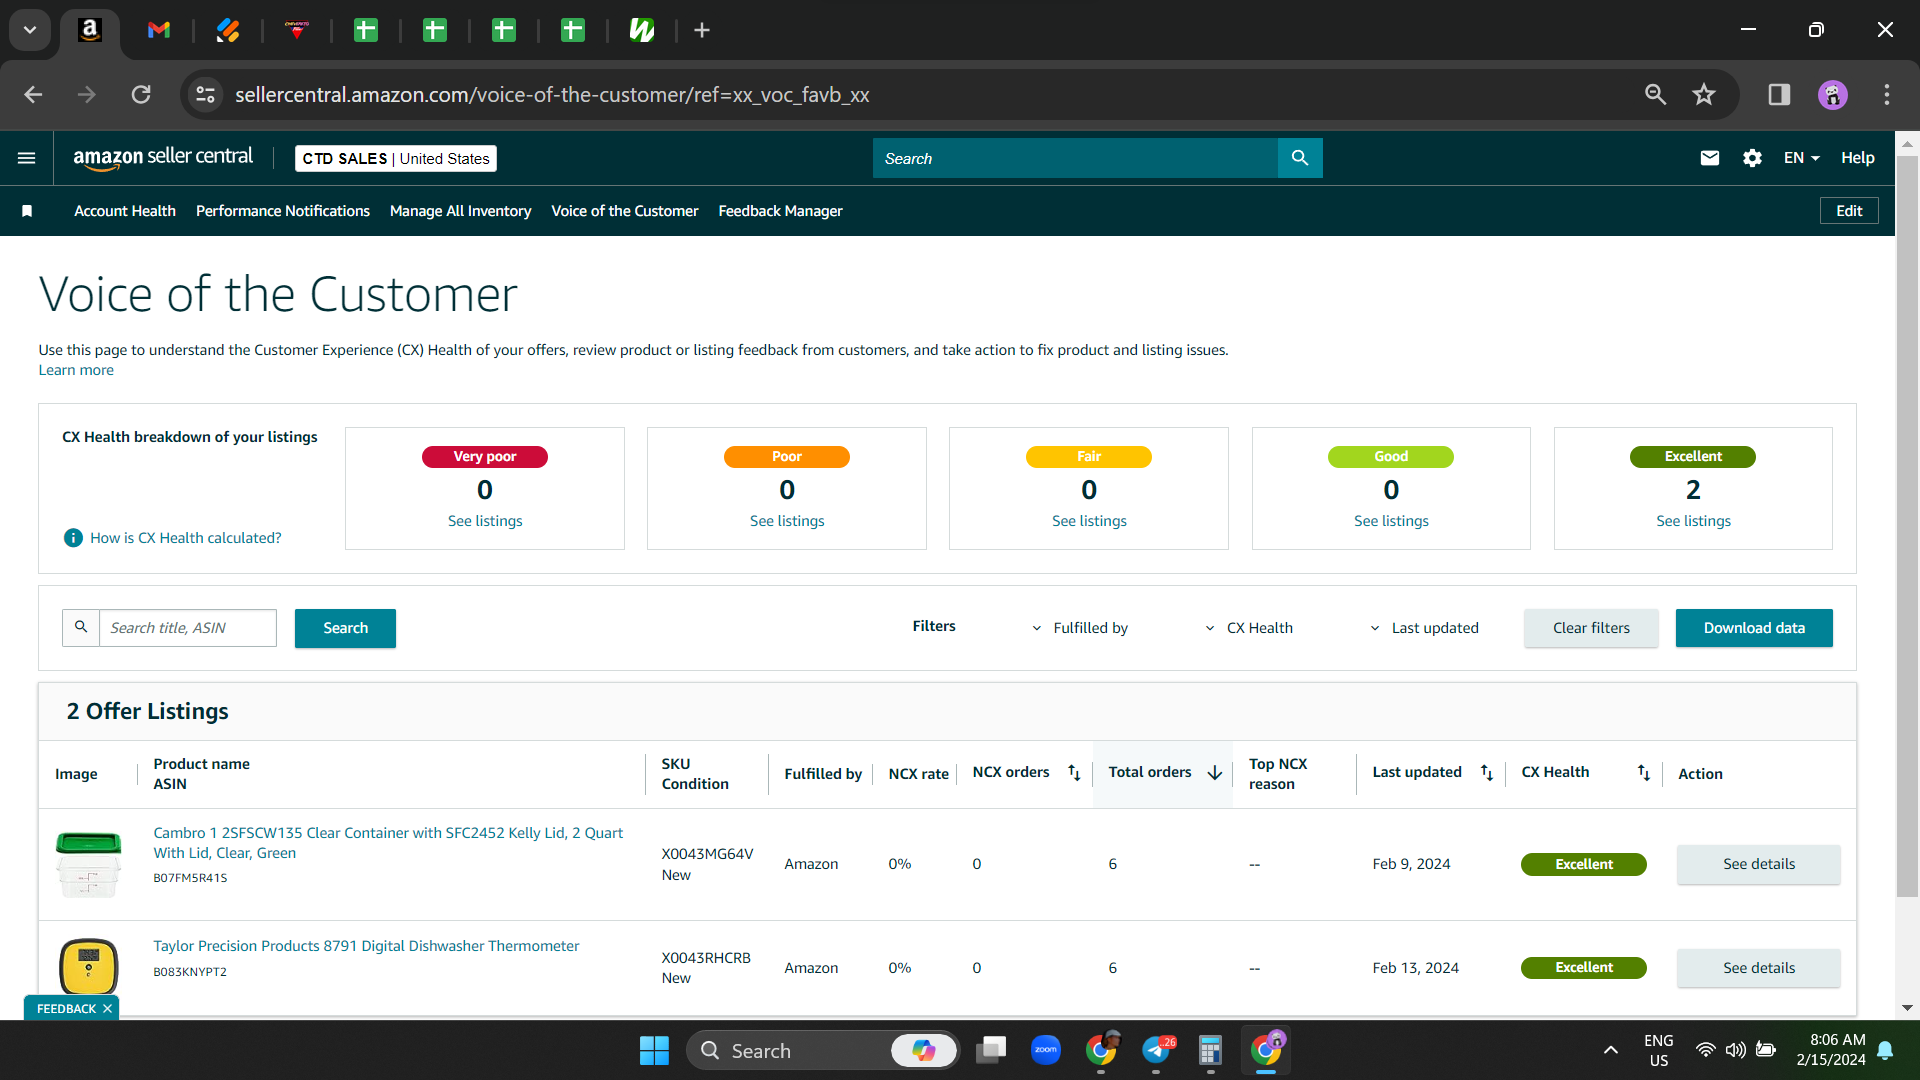Click the site information icon in address bar

pos(205,95)
